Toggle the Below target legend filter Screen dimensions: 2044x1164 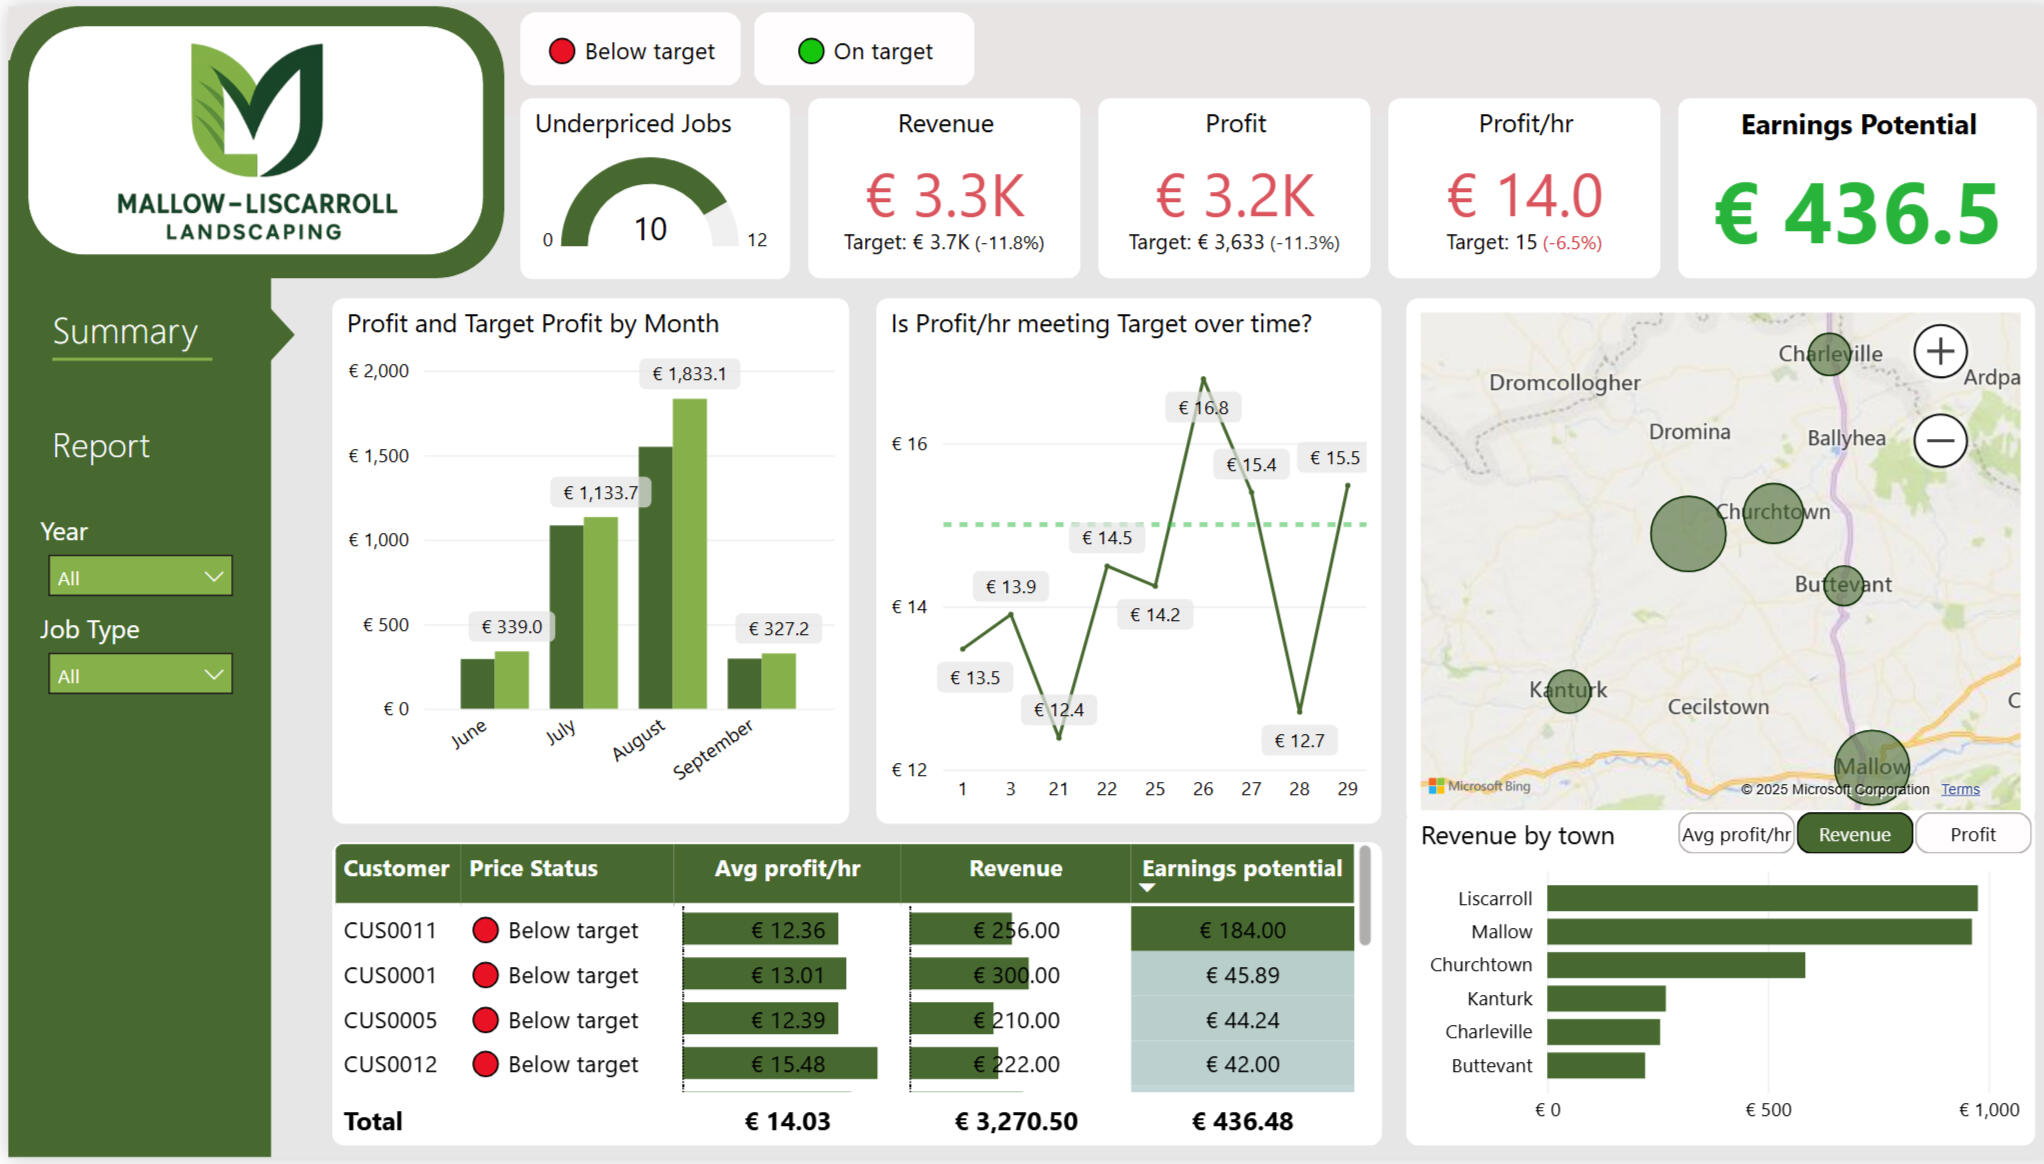[x=631, y=51]
